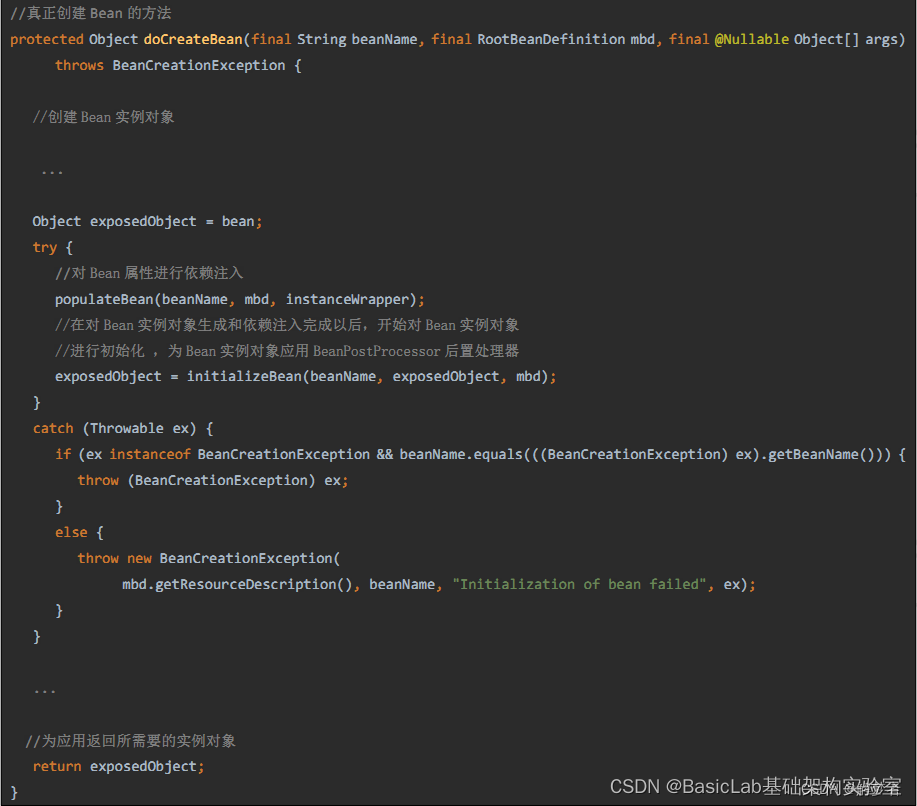Click the comment '//创建 Bean 实例对象'

[104, 117]
